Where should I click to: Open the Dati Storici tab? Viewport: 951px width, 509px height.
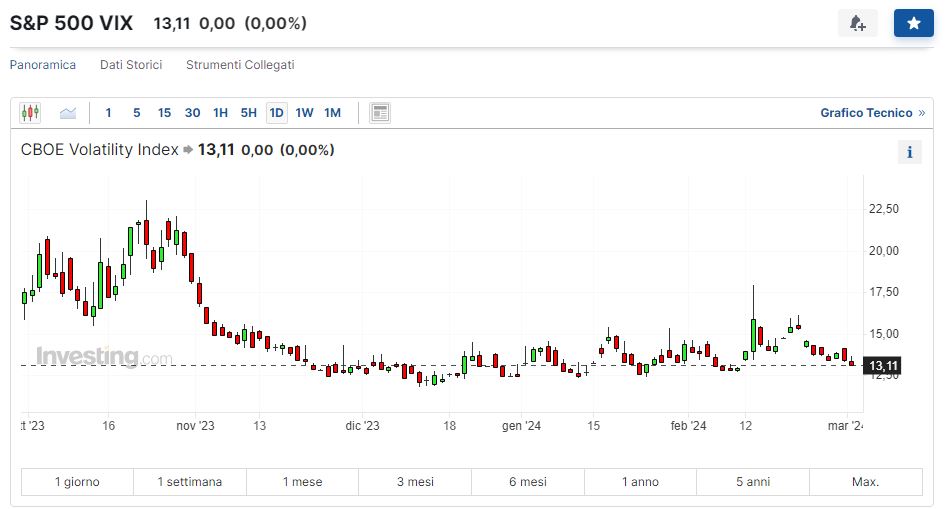pos(131,65)
